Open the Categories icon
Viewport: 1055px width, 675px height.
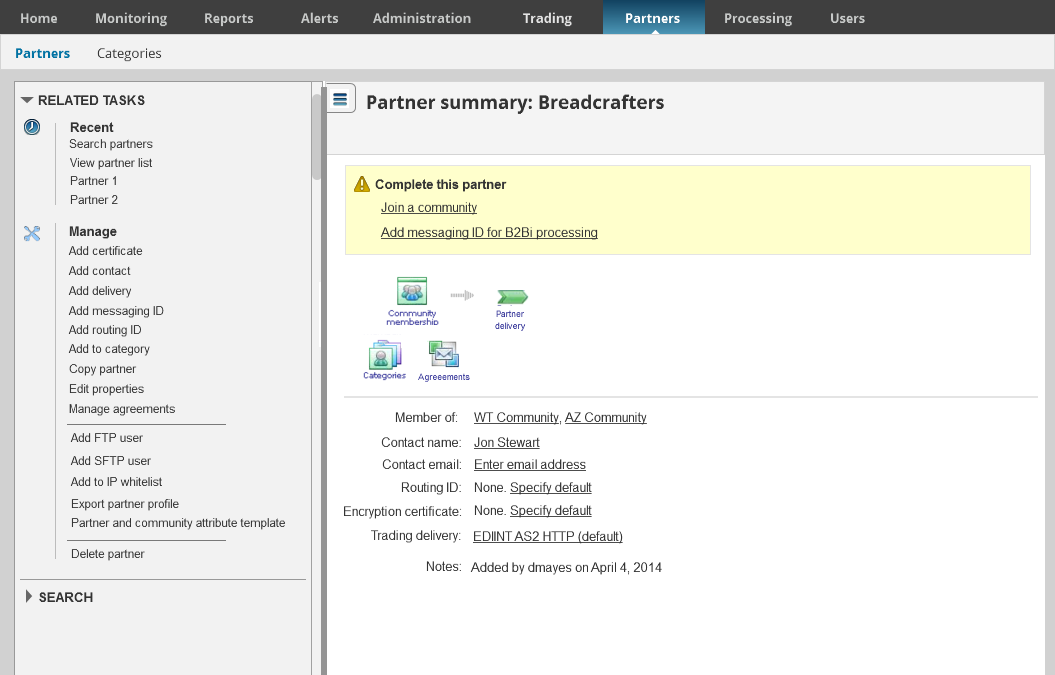(385, 355)
